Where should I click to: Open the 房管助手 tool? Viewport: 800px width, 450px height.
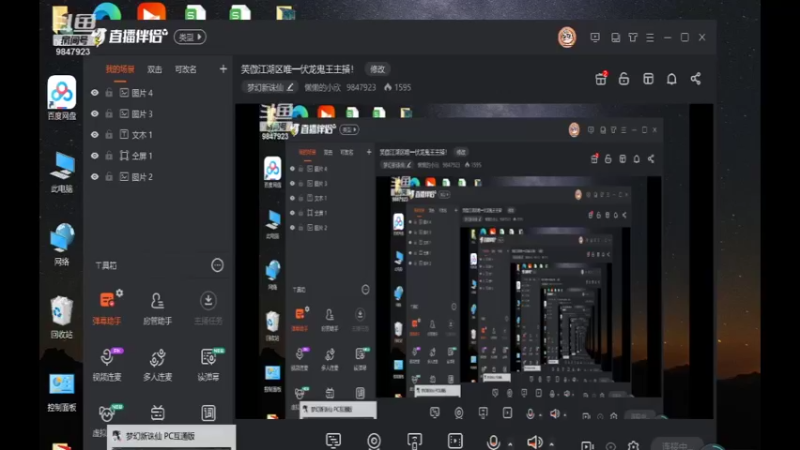[x=157, y=308]
